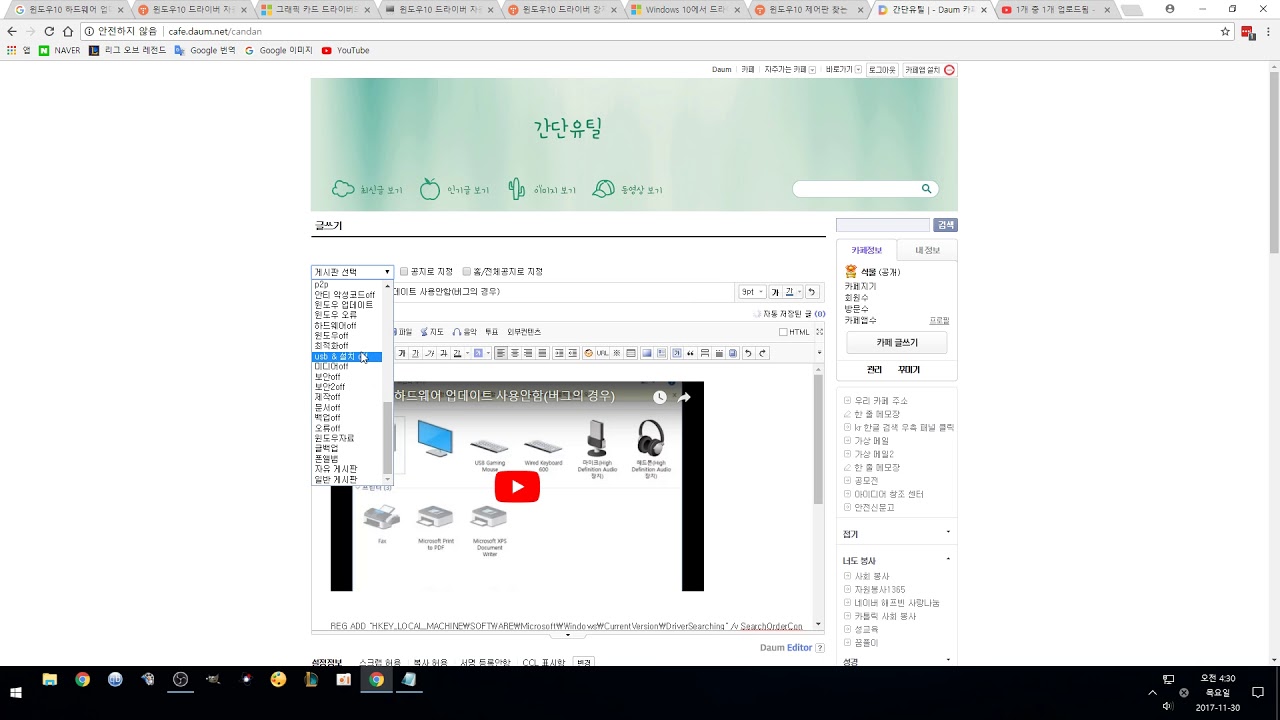The image size is (1280, 720).
Task: Select '자유 게시판' from the board list
Action: point(335,469)
